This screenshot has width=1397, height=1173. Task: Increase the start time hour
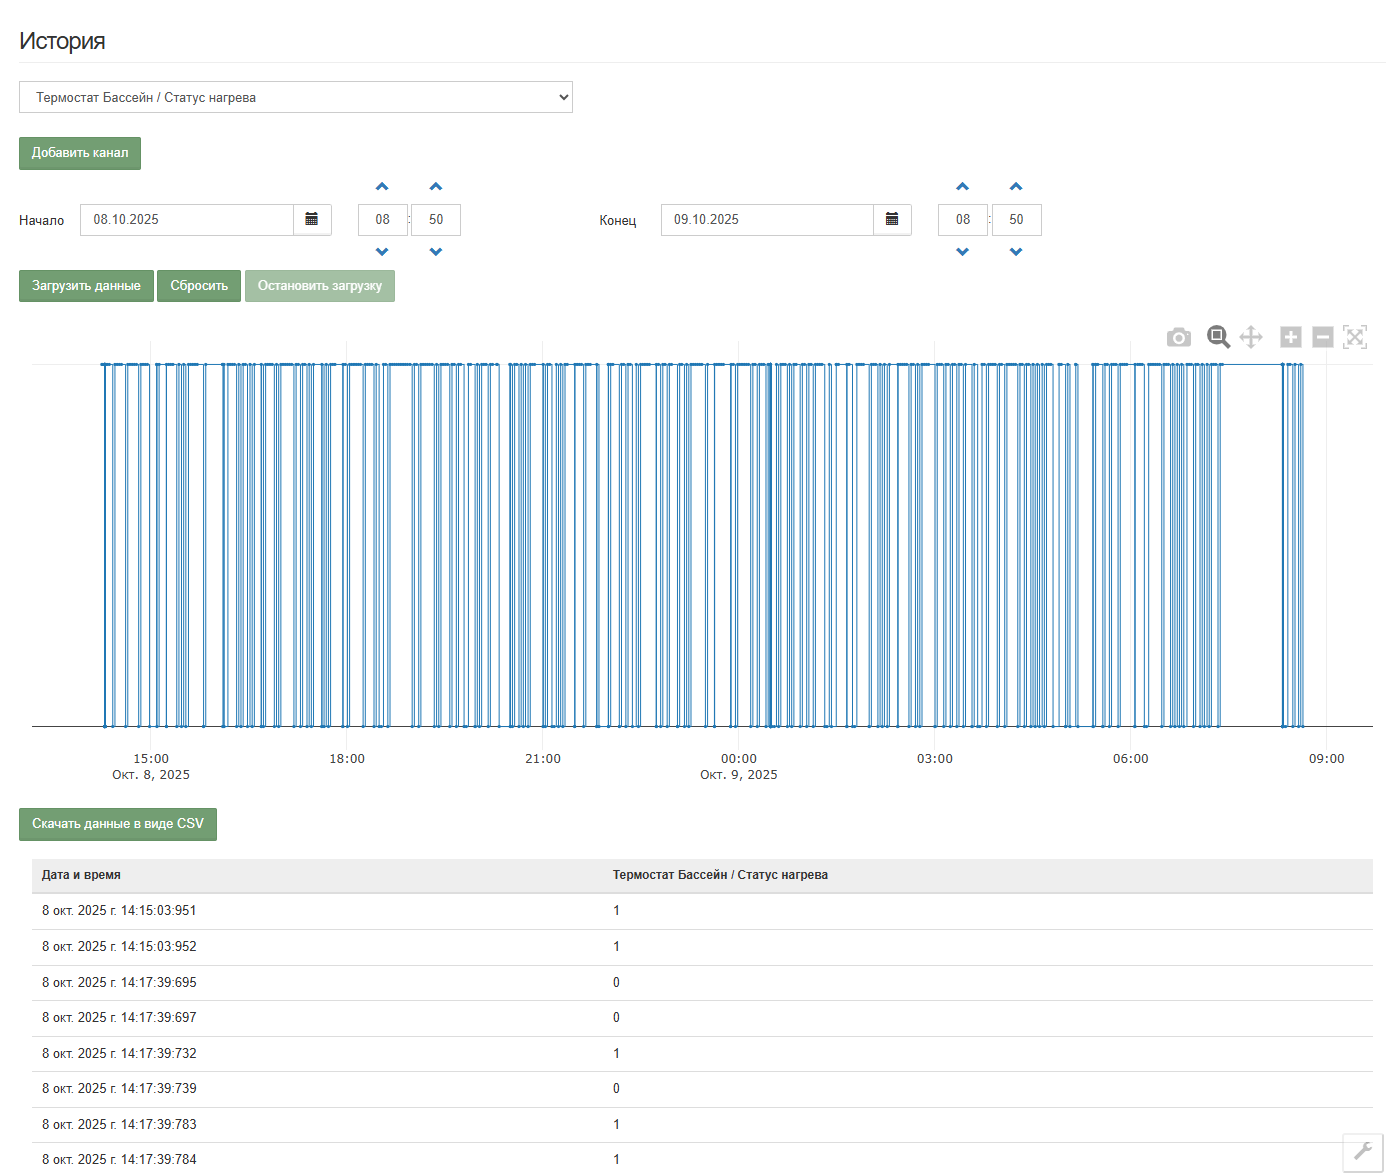[382, 187]
